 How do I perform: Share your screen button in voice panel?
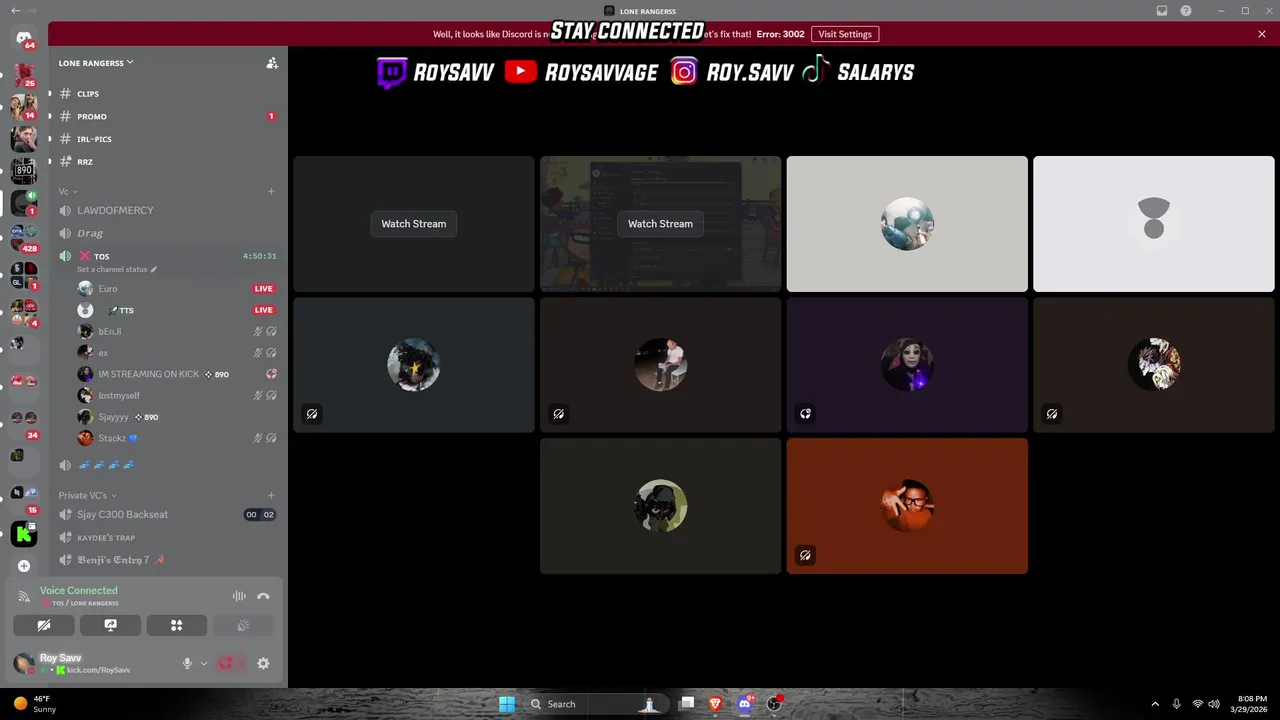110,625
